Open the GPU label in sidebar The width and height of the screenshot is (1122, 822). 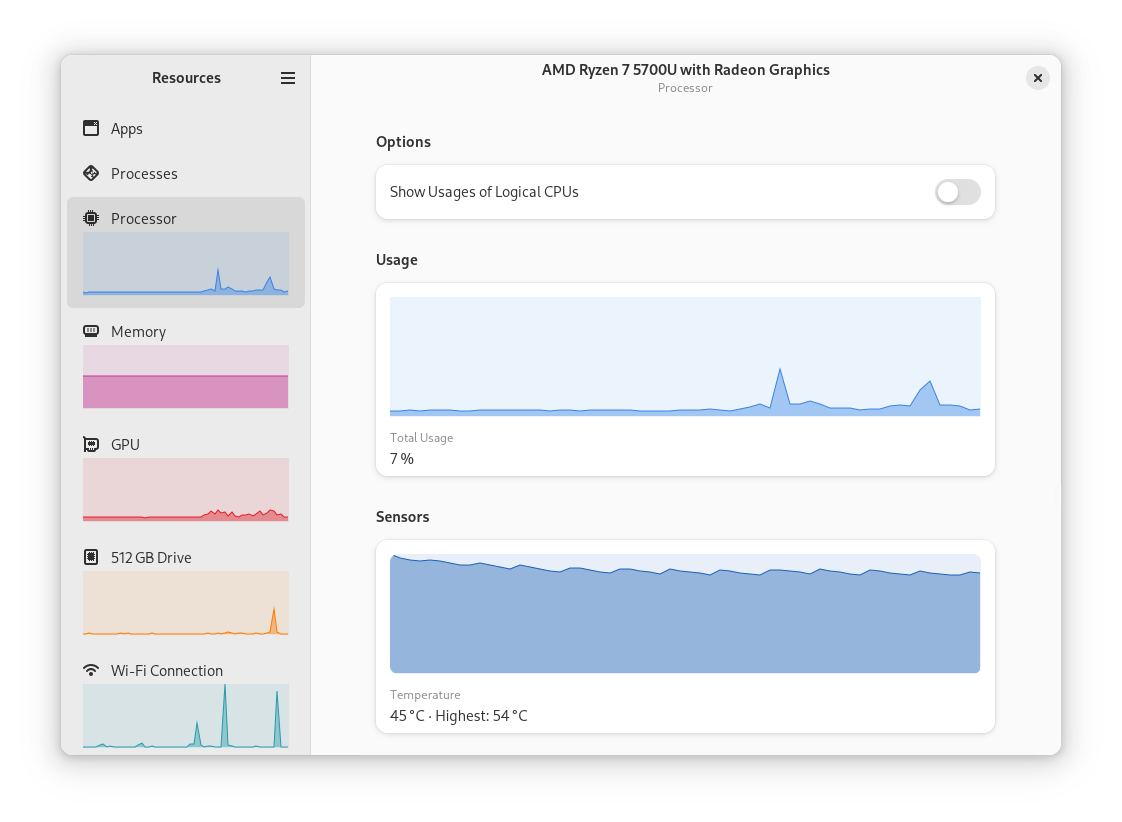pyautogui.click(x=125, y=444)
